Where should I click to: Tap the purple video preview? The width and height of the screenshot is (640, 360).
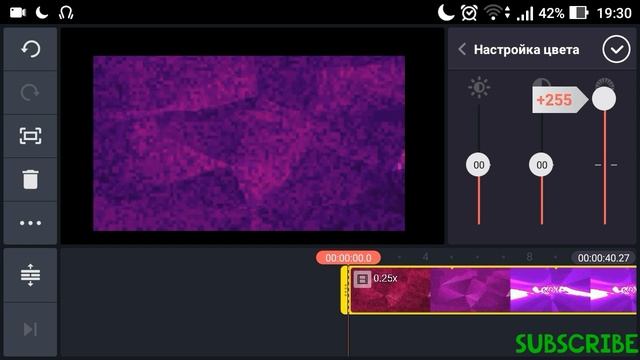tap(249, 143)
